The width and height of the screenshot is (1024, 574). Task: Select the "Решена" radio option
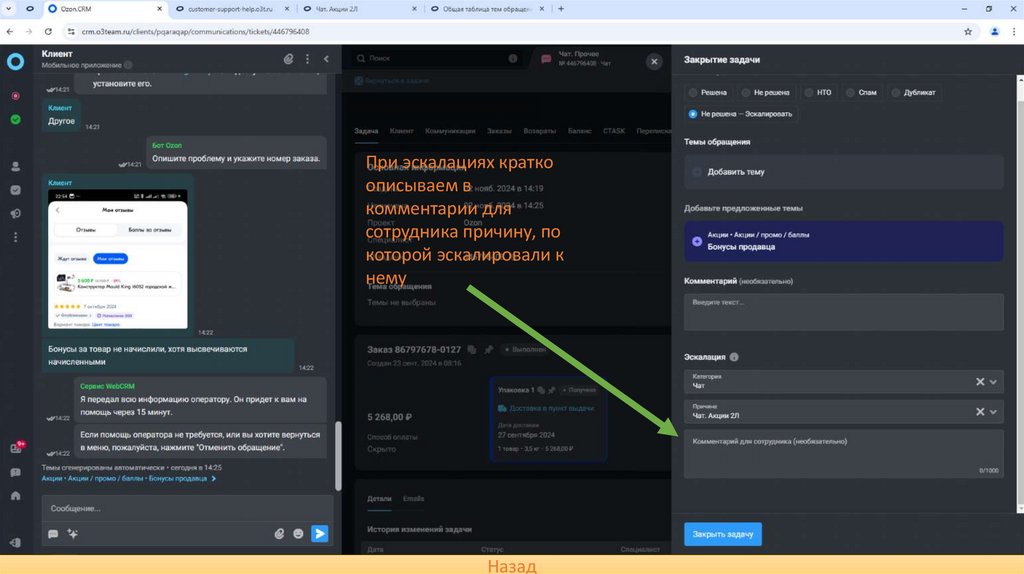tap(693, 92)
